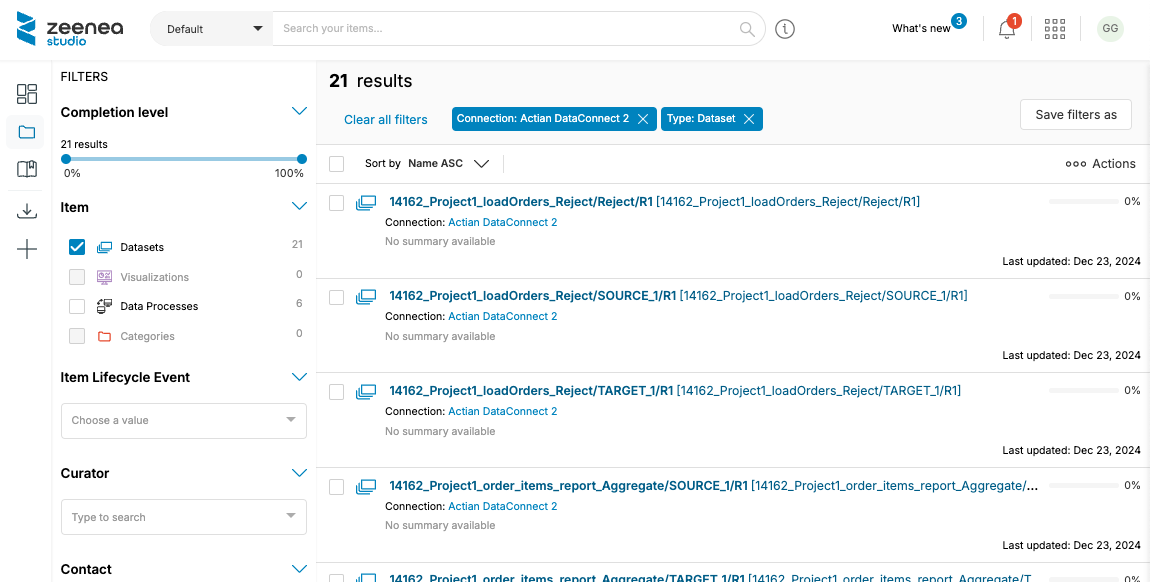Open the Default catalog dropdown
The image size is (1150, 582).
click(x=211, y=29)
